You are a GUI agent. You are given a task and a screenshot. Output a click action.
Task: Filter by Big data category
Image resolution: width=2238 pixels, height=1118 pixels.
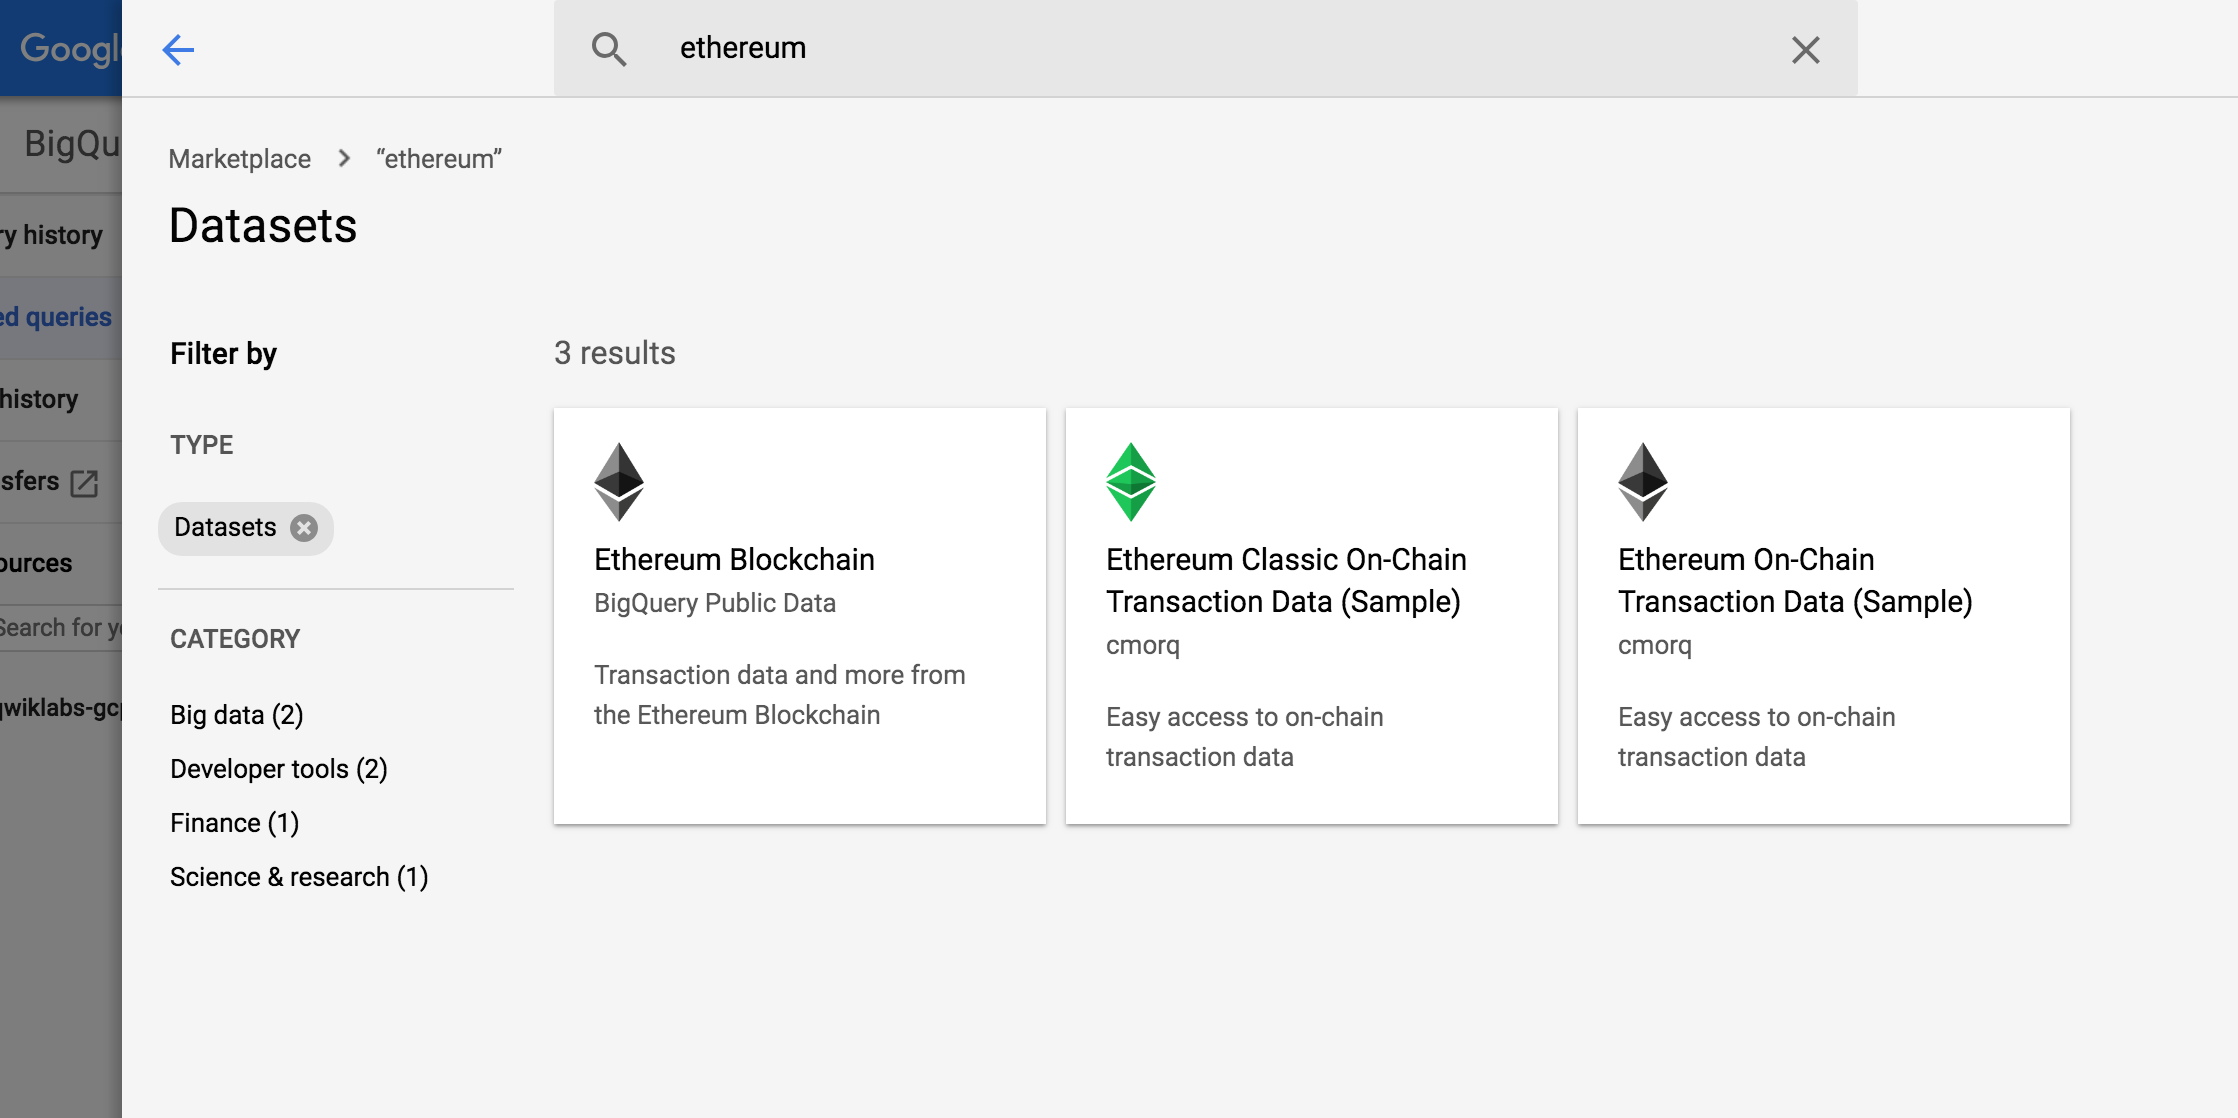[236, 715]
